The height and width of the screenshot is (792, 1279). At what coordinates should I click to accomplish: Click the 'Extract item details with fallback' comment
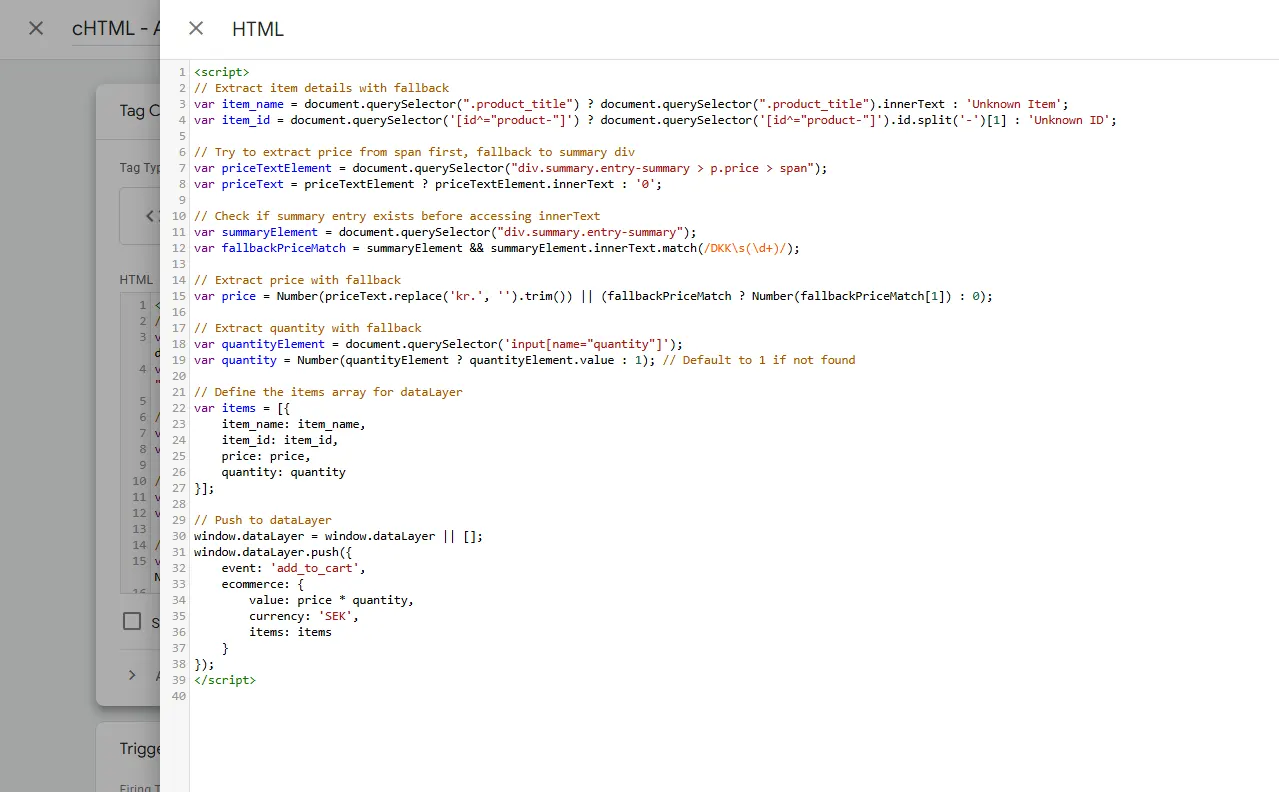[x=322, y=88]
